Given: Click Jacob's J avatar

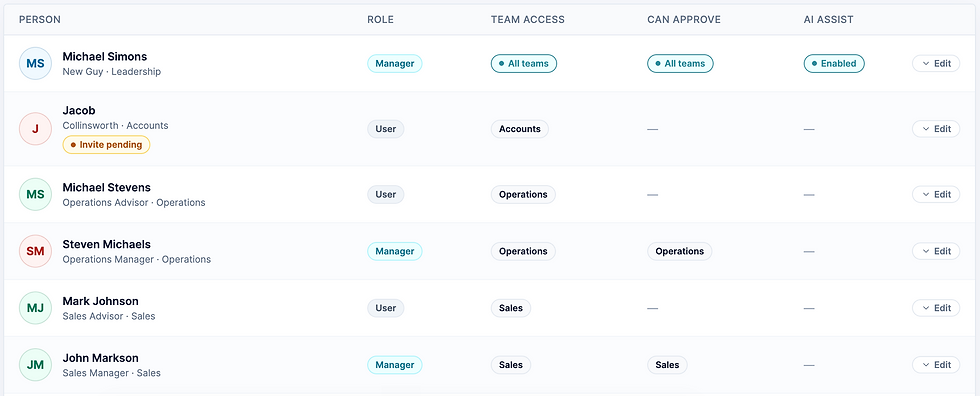Looking at the screenshot, I should [x=35, y=129].
